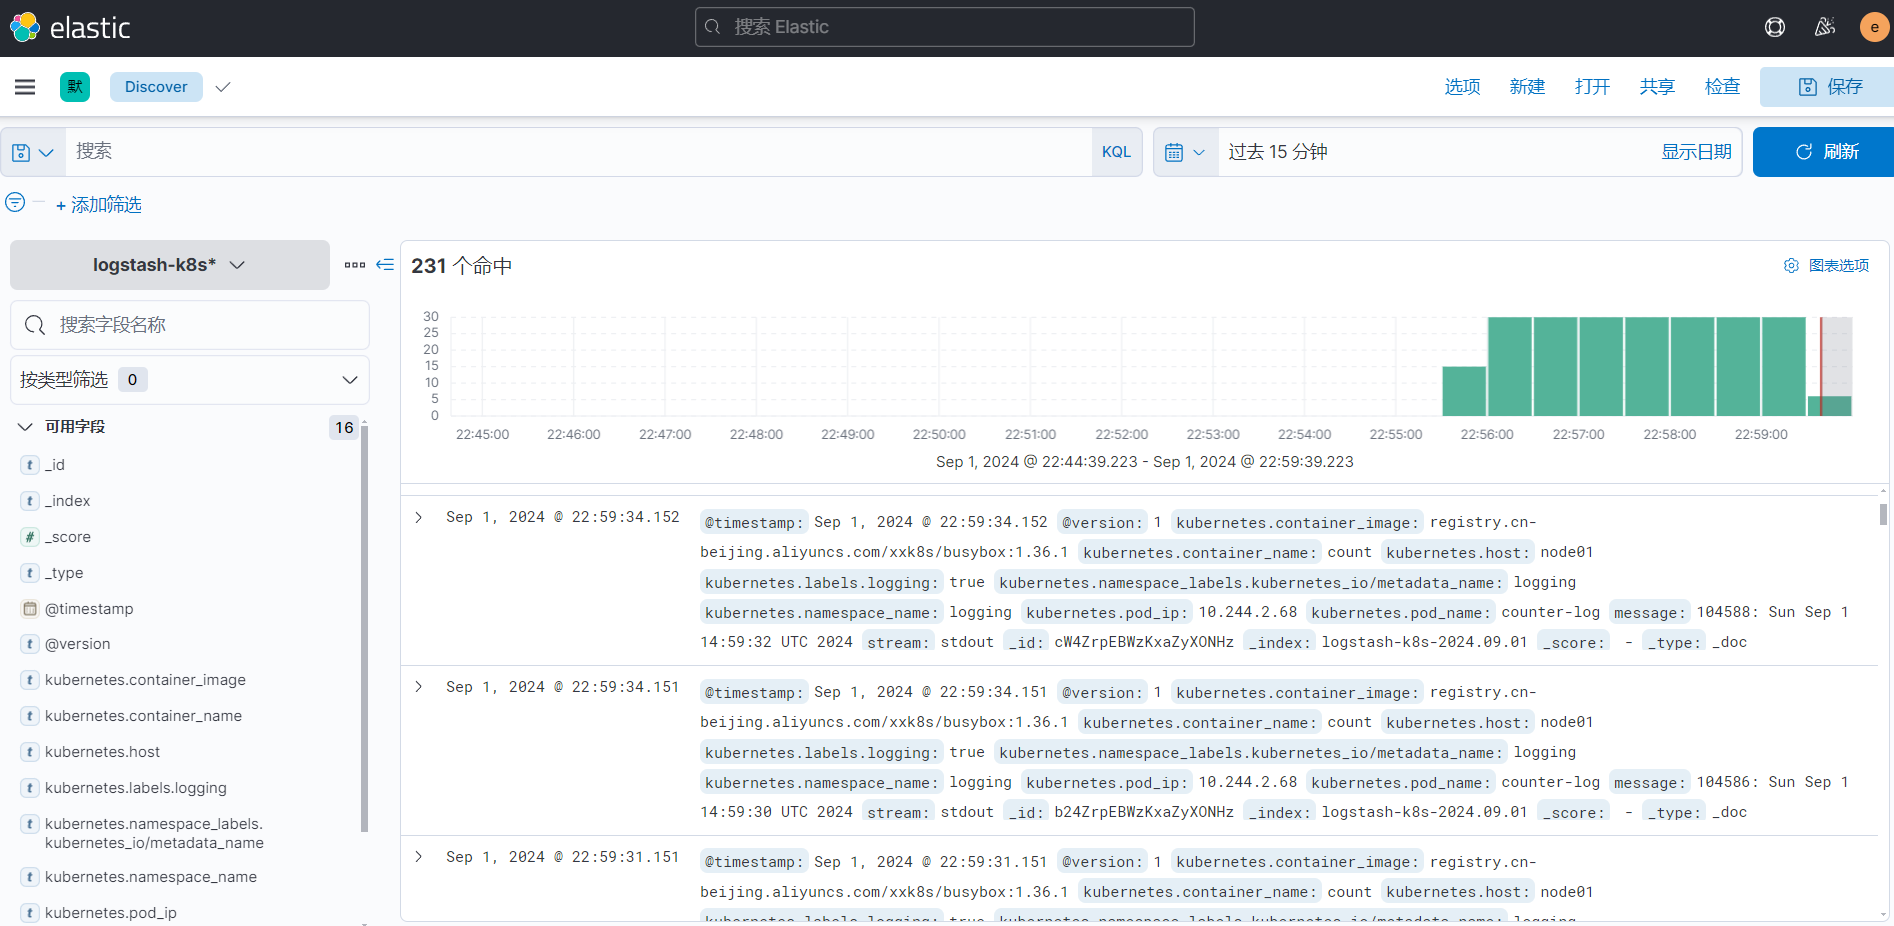Click the Save button
The height and width of the screenshot is (926, 1894).
click(x=1829, y=87)
